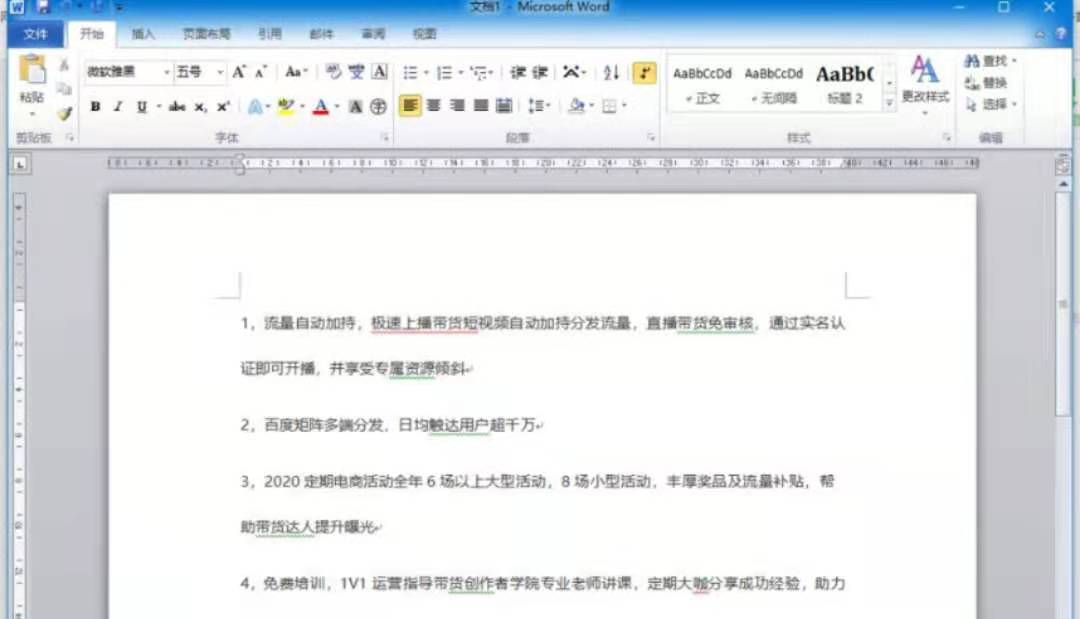
Task: Click the Grow Font icon
Action: coord(239,72)
